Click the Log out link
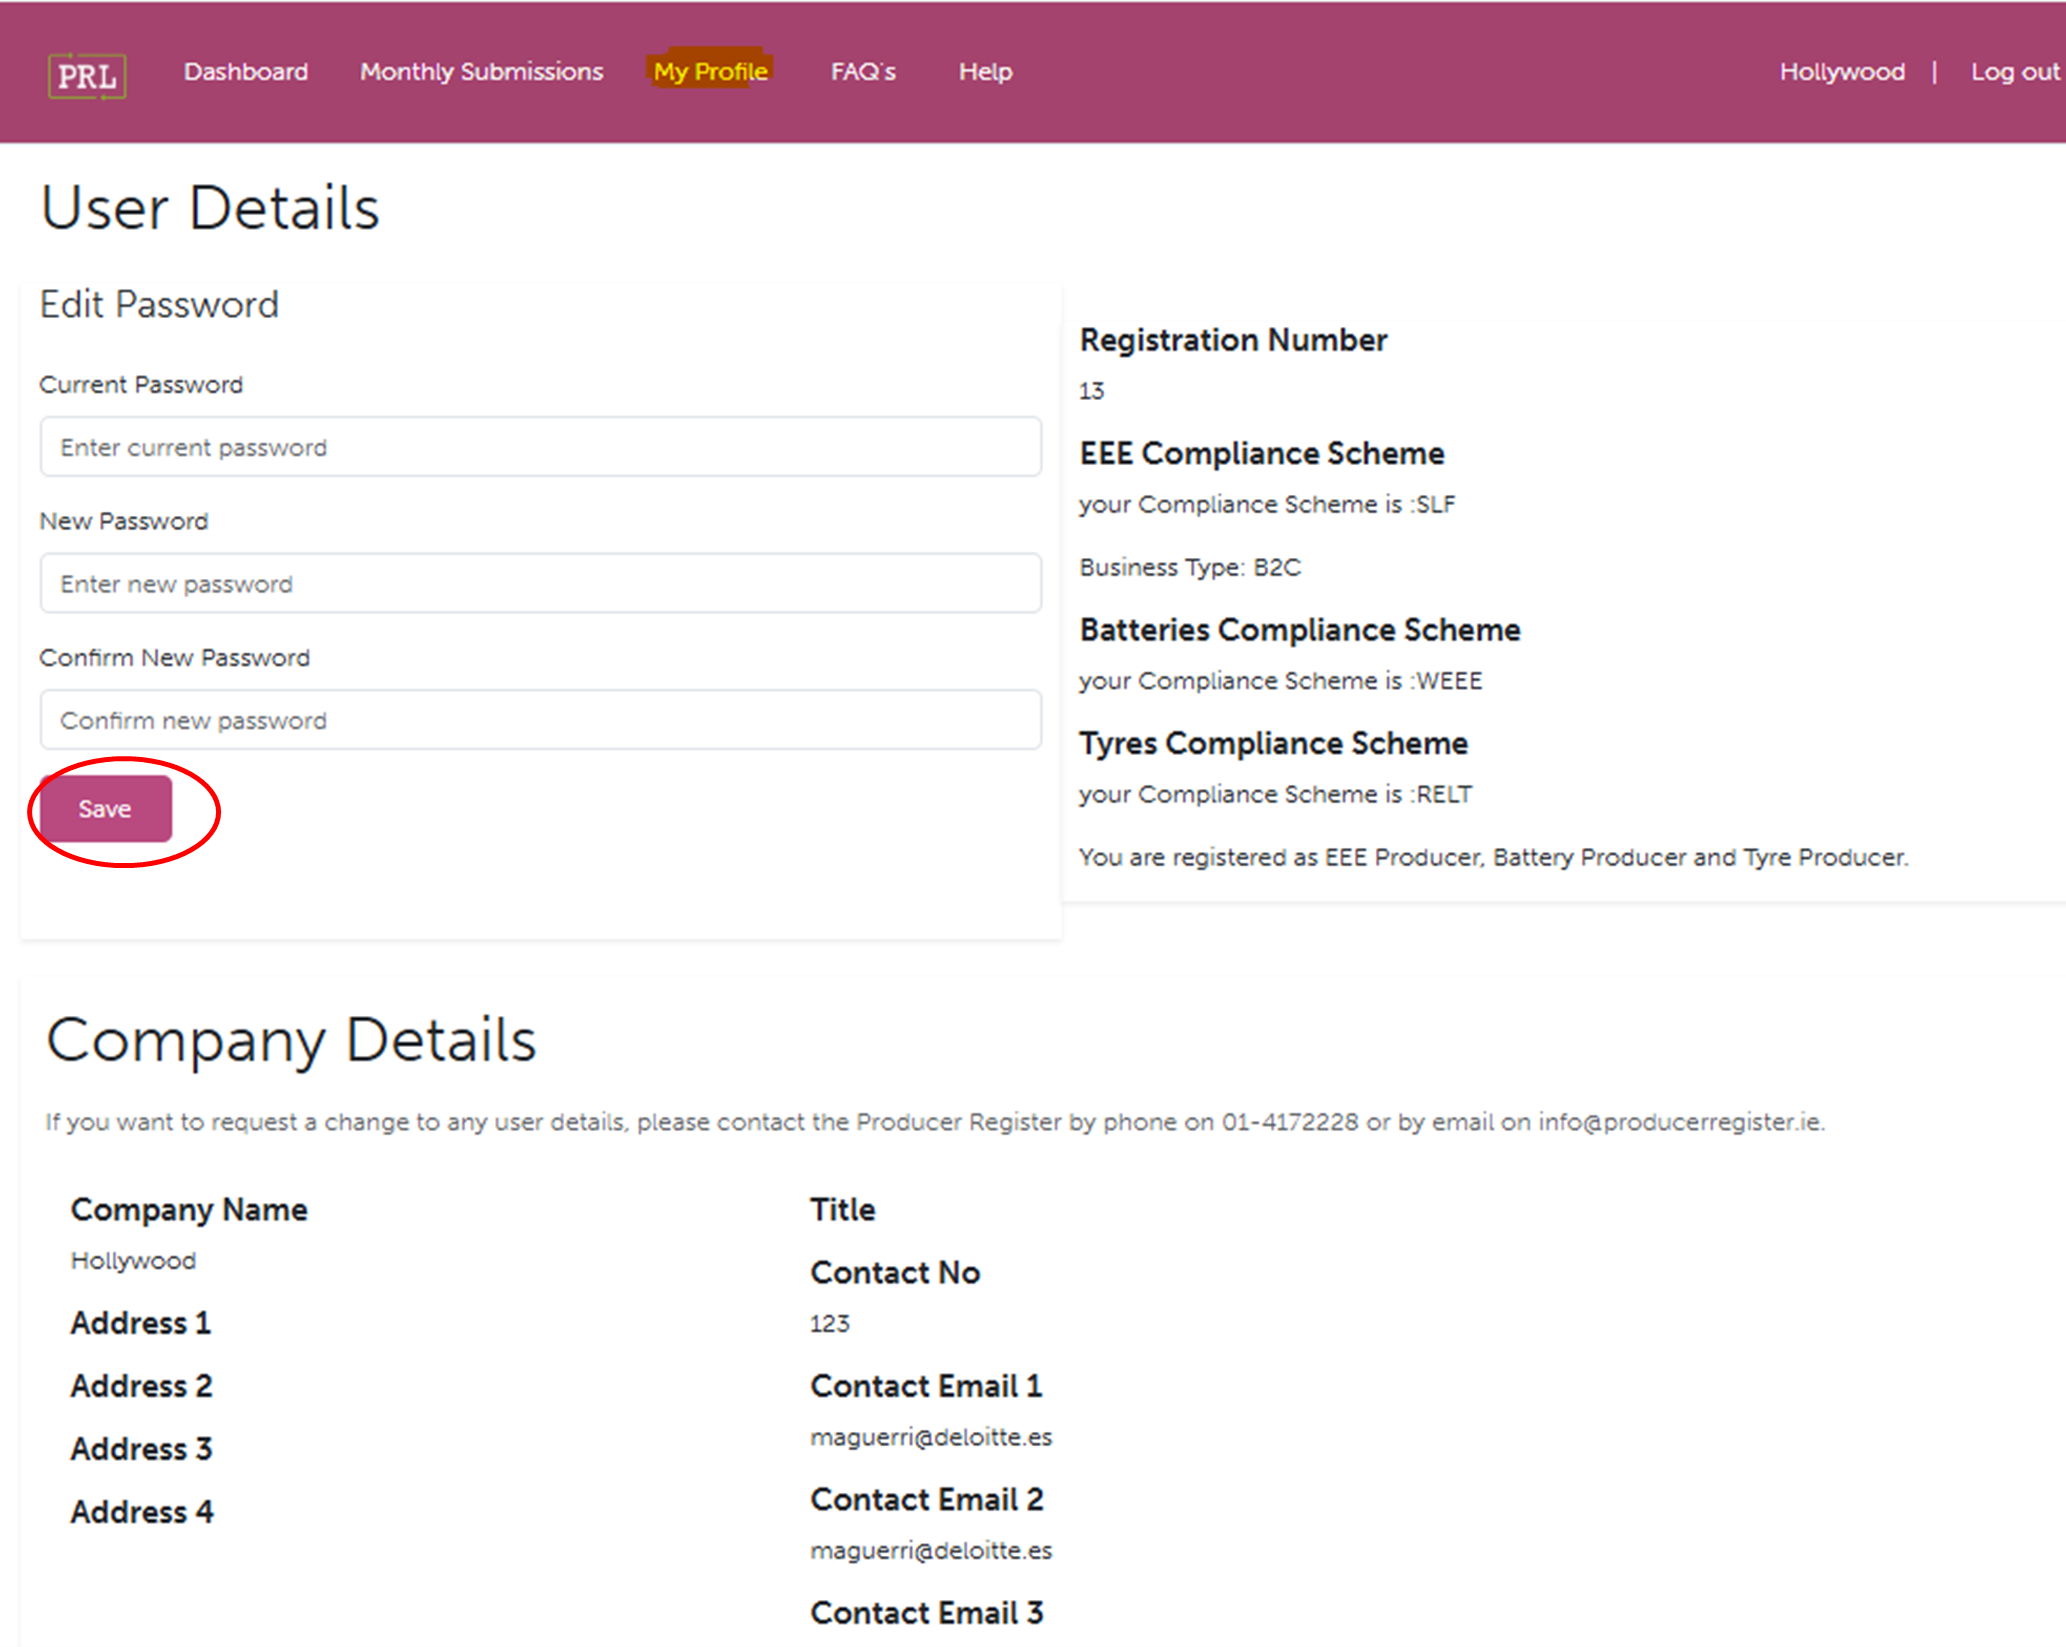2066x1647 pixels. coord(2014,72)
